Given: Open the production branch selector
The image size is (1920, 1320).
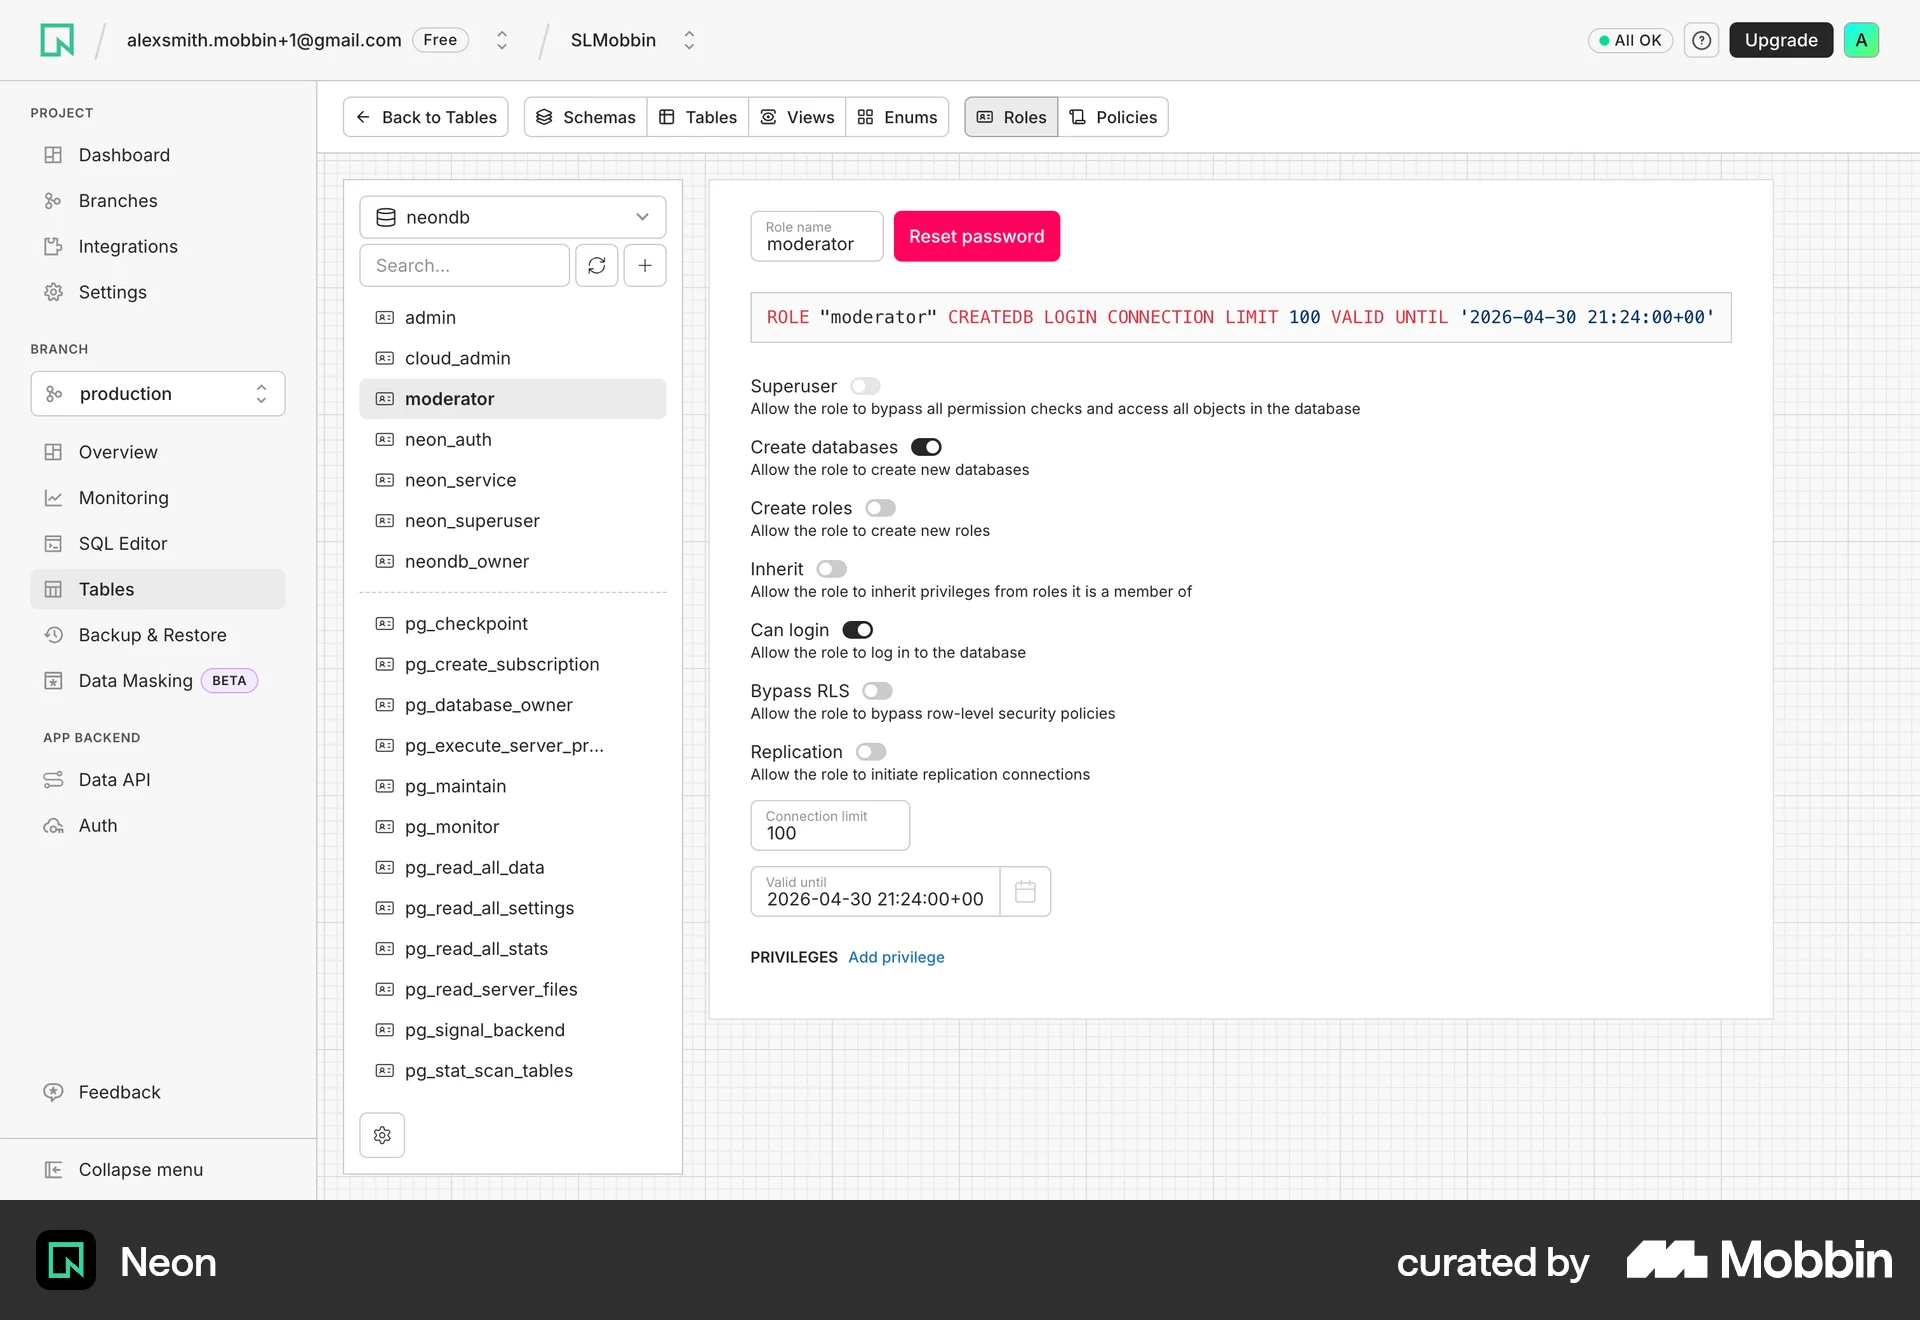Looking at the screenshot, I should [x=158, y=394].
